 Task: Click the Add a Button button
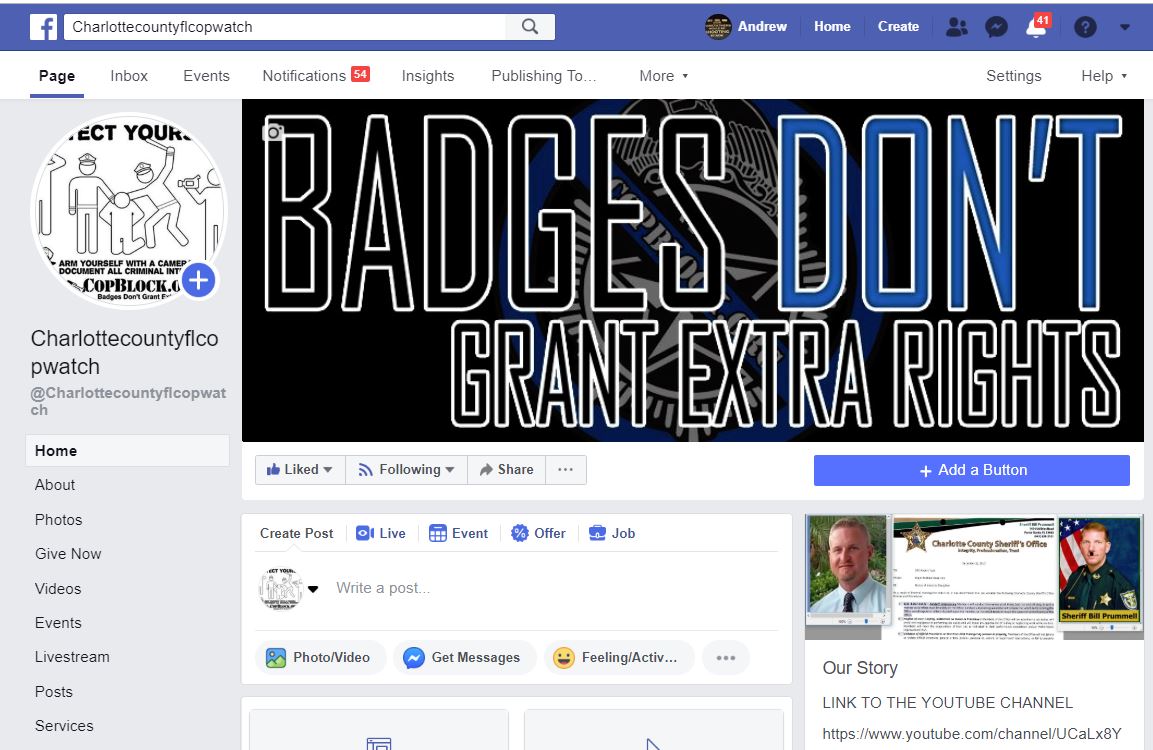(971, 471)
